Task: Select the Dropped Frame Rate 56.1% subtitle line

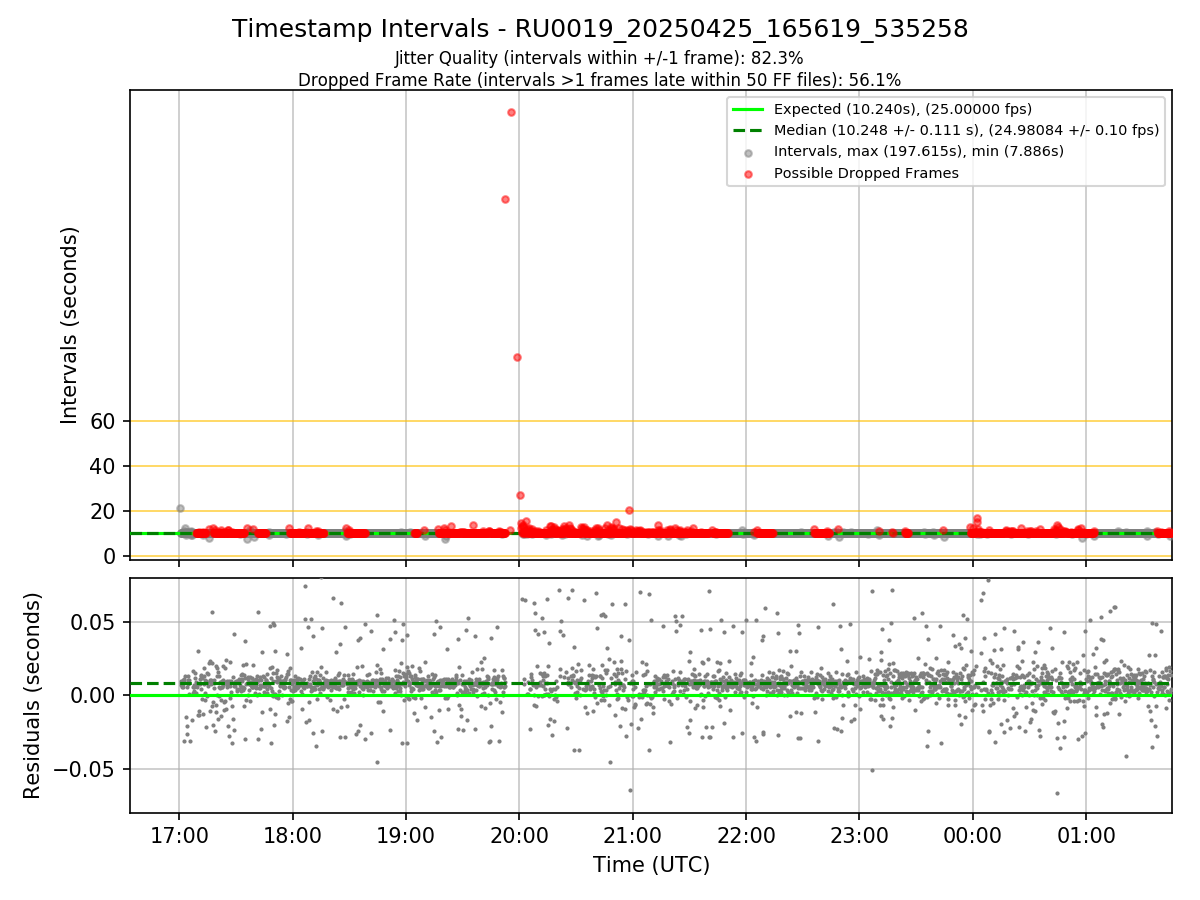Action: (x=600, y=80)
